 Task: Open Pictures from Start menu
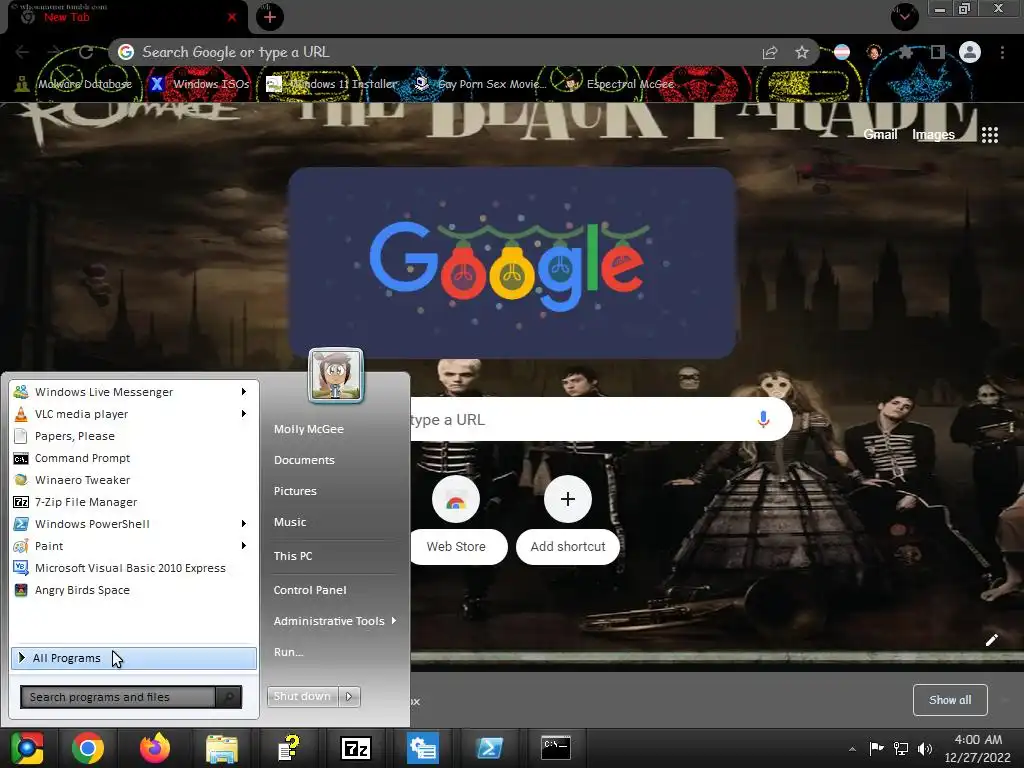coord(295,491)
